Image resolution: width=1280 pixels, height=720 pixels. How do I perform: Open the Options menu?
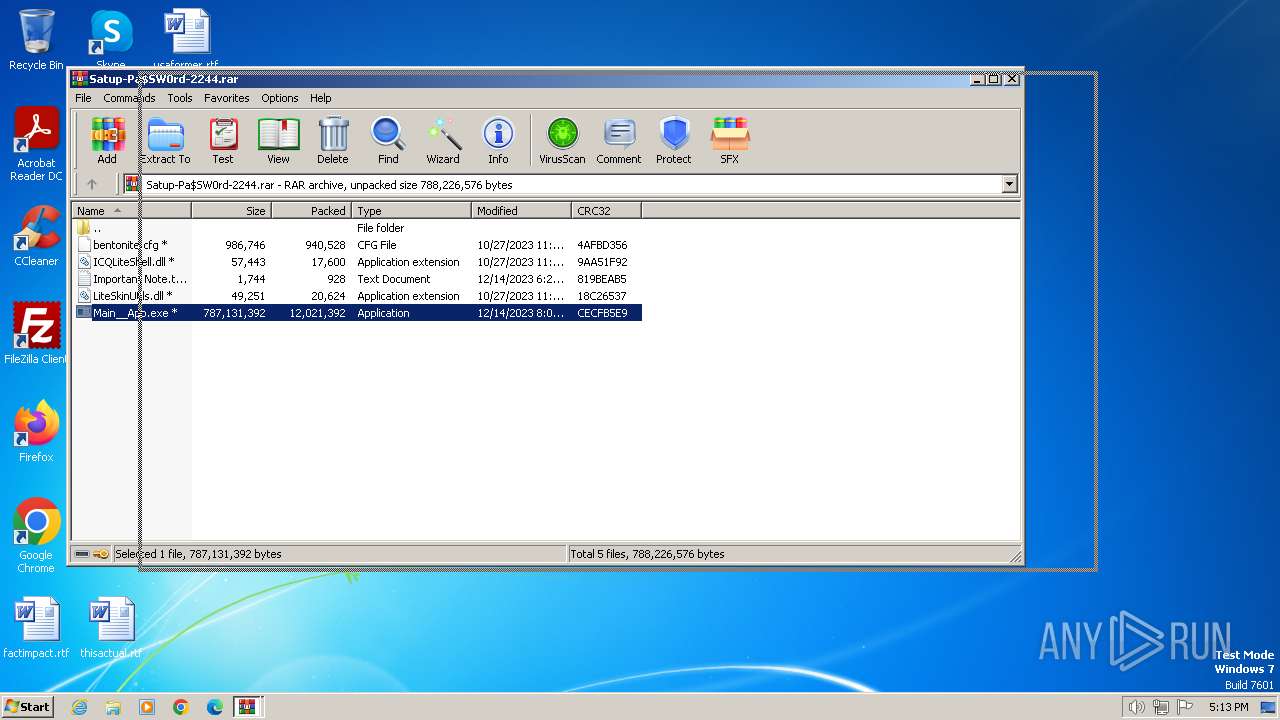[x=280, y=98]
